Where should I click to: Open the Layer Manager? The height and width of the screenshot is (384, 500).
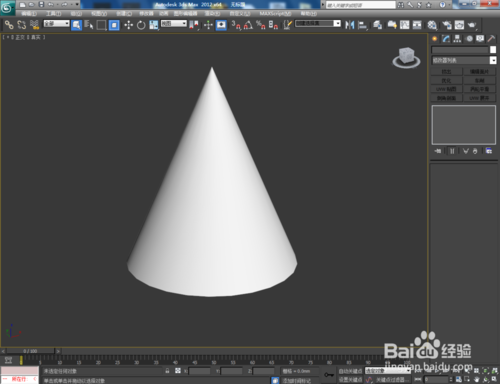[x=377, y=25]
